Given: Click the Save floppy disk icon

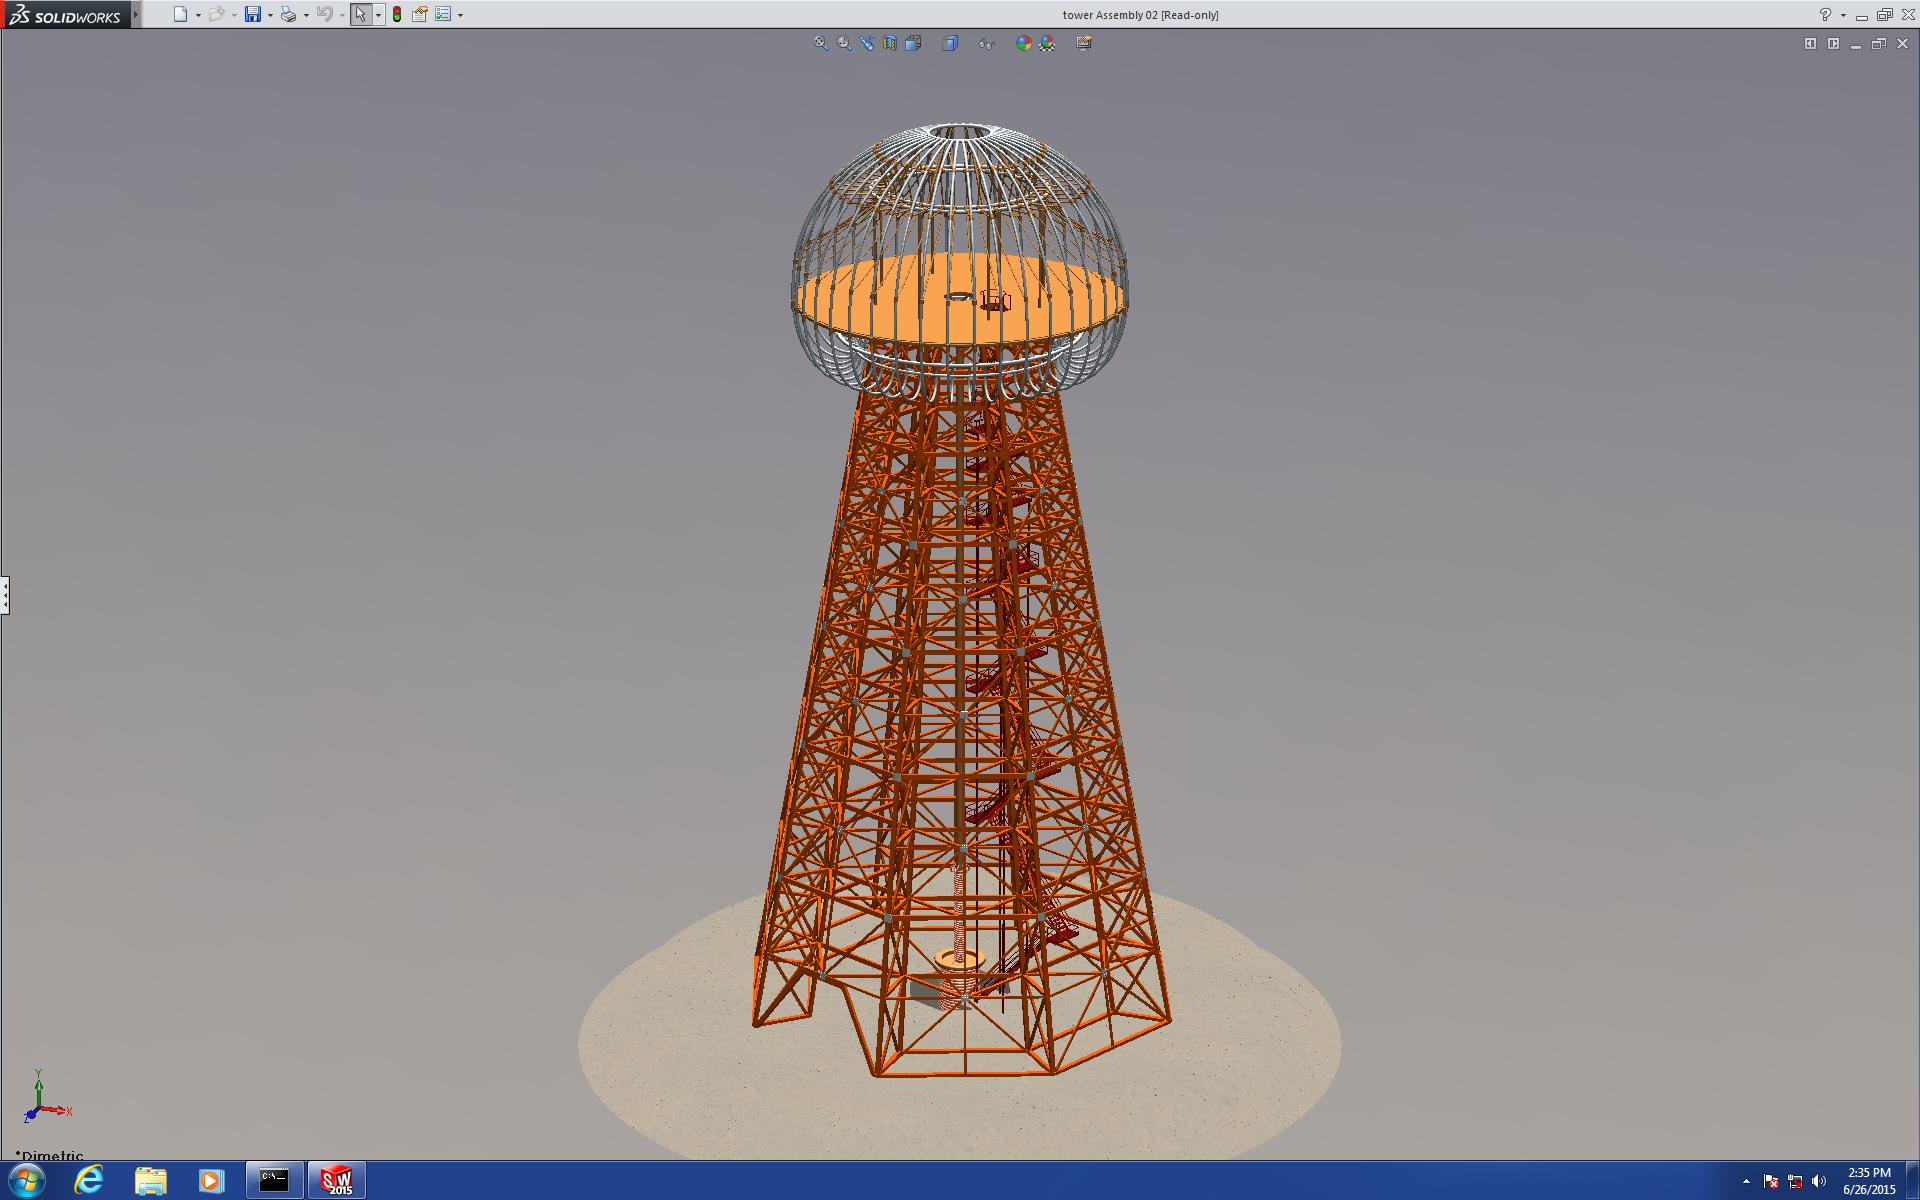Looking at the screenshot, I should coord(253,14).
